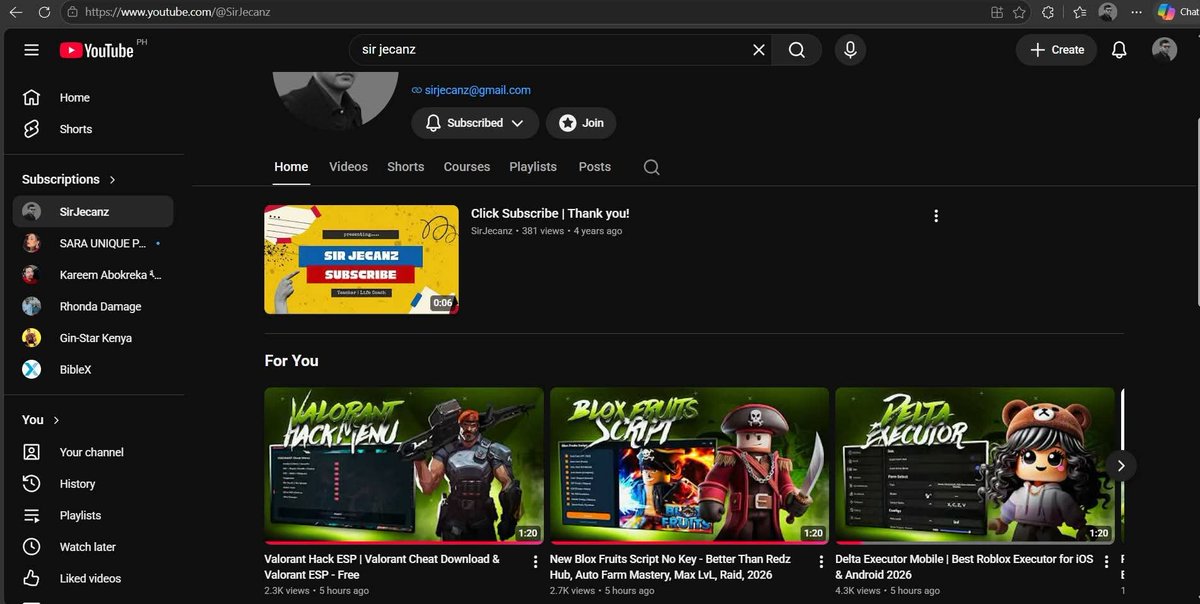Open the browser favorites list icon
Image resolution: width=1200 pixels, height=604 pixels.
click(1080, 12)
